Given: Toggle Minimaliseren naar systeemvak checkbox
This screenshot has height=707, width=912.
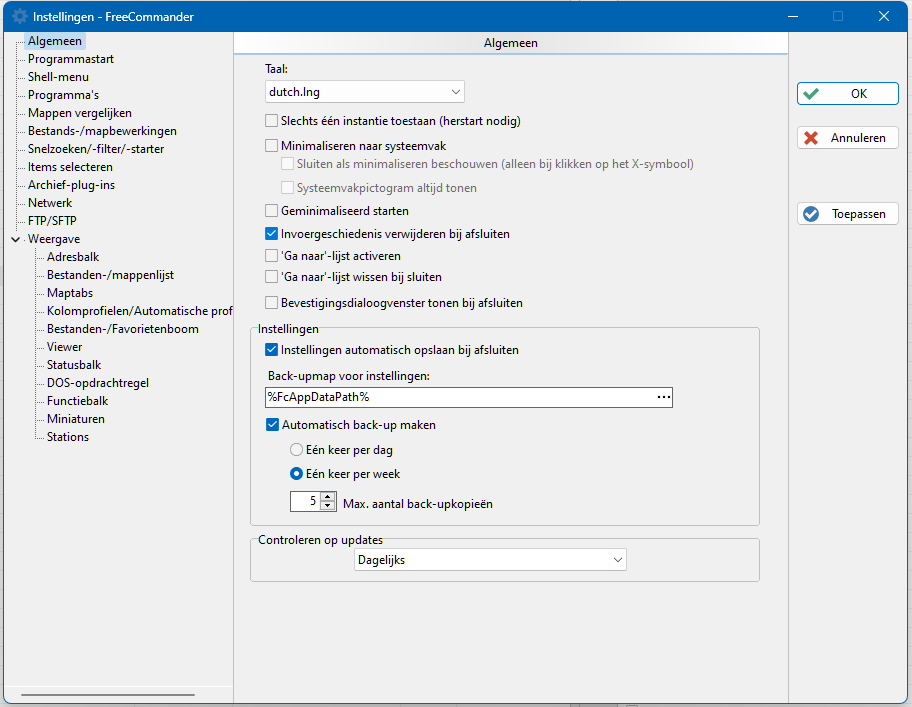Looking at the screenshot, I should click(271, 146).
